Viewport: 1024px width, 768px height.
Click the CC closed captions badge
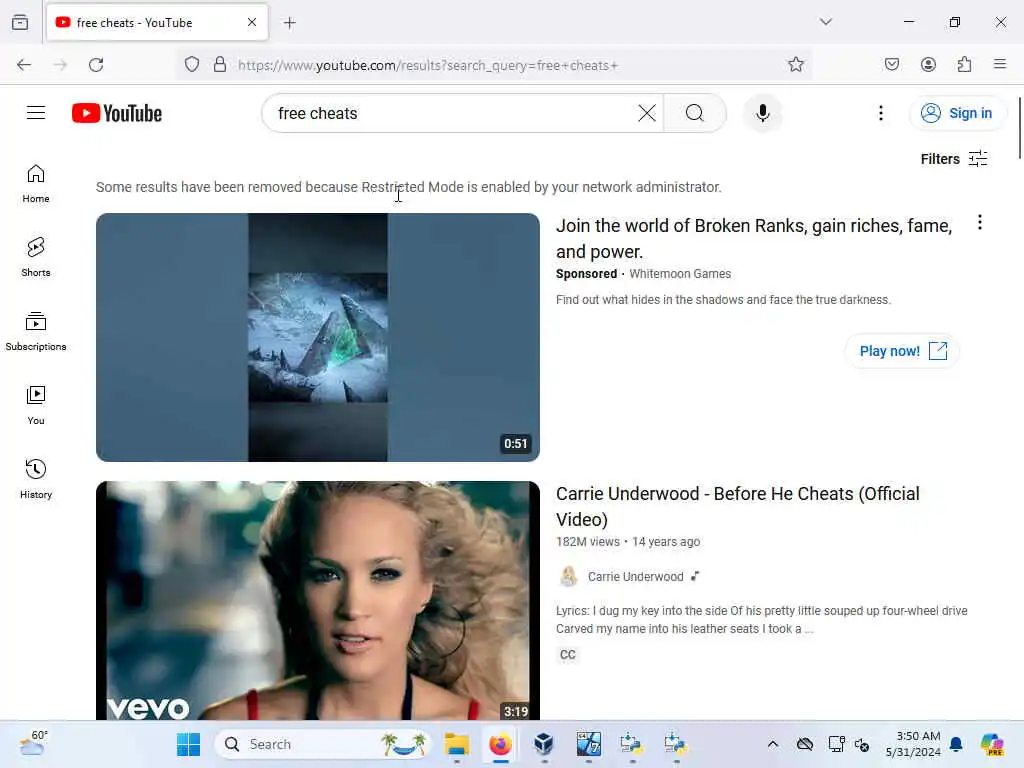tap(568, 654)
